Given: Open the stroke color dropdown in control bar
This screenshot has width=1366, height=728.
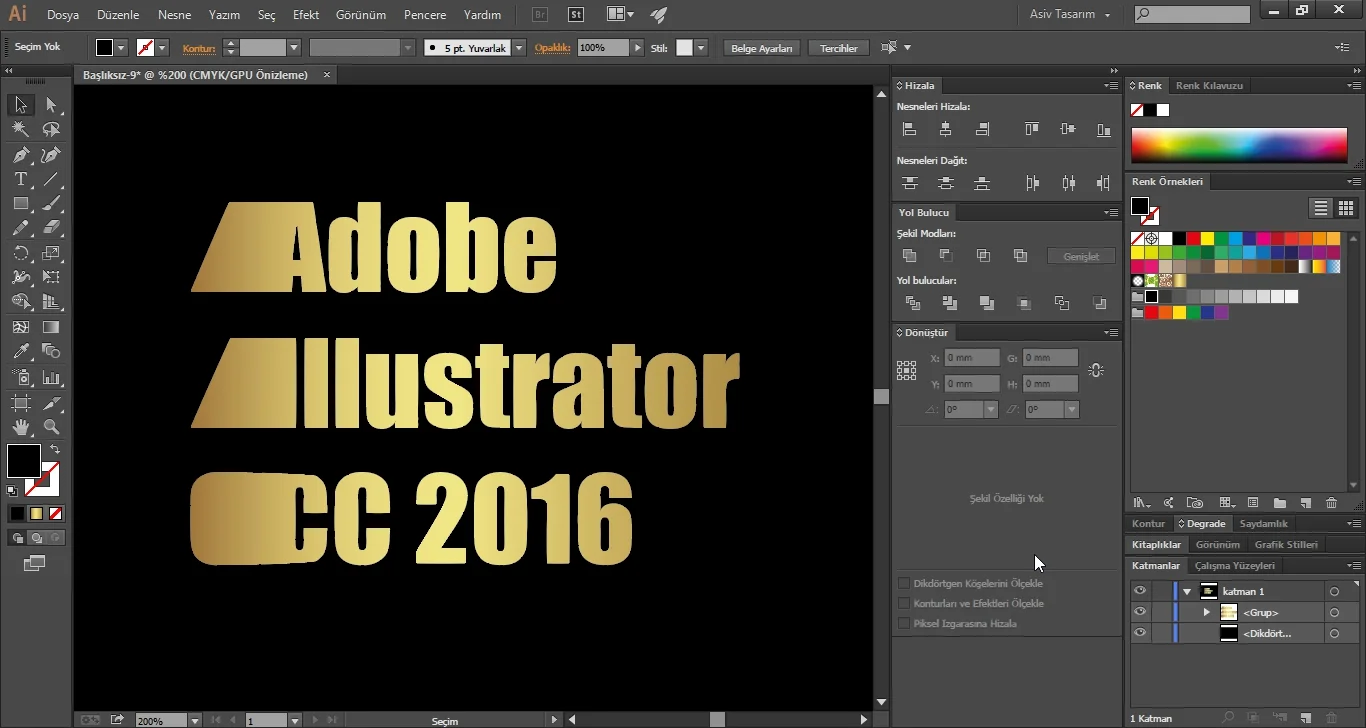Looking at the screenshot, I should [x=162, y=47].
